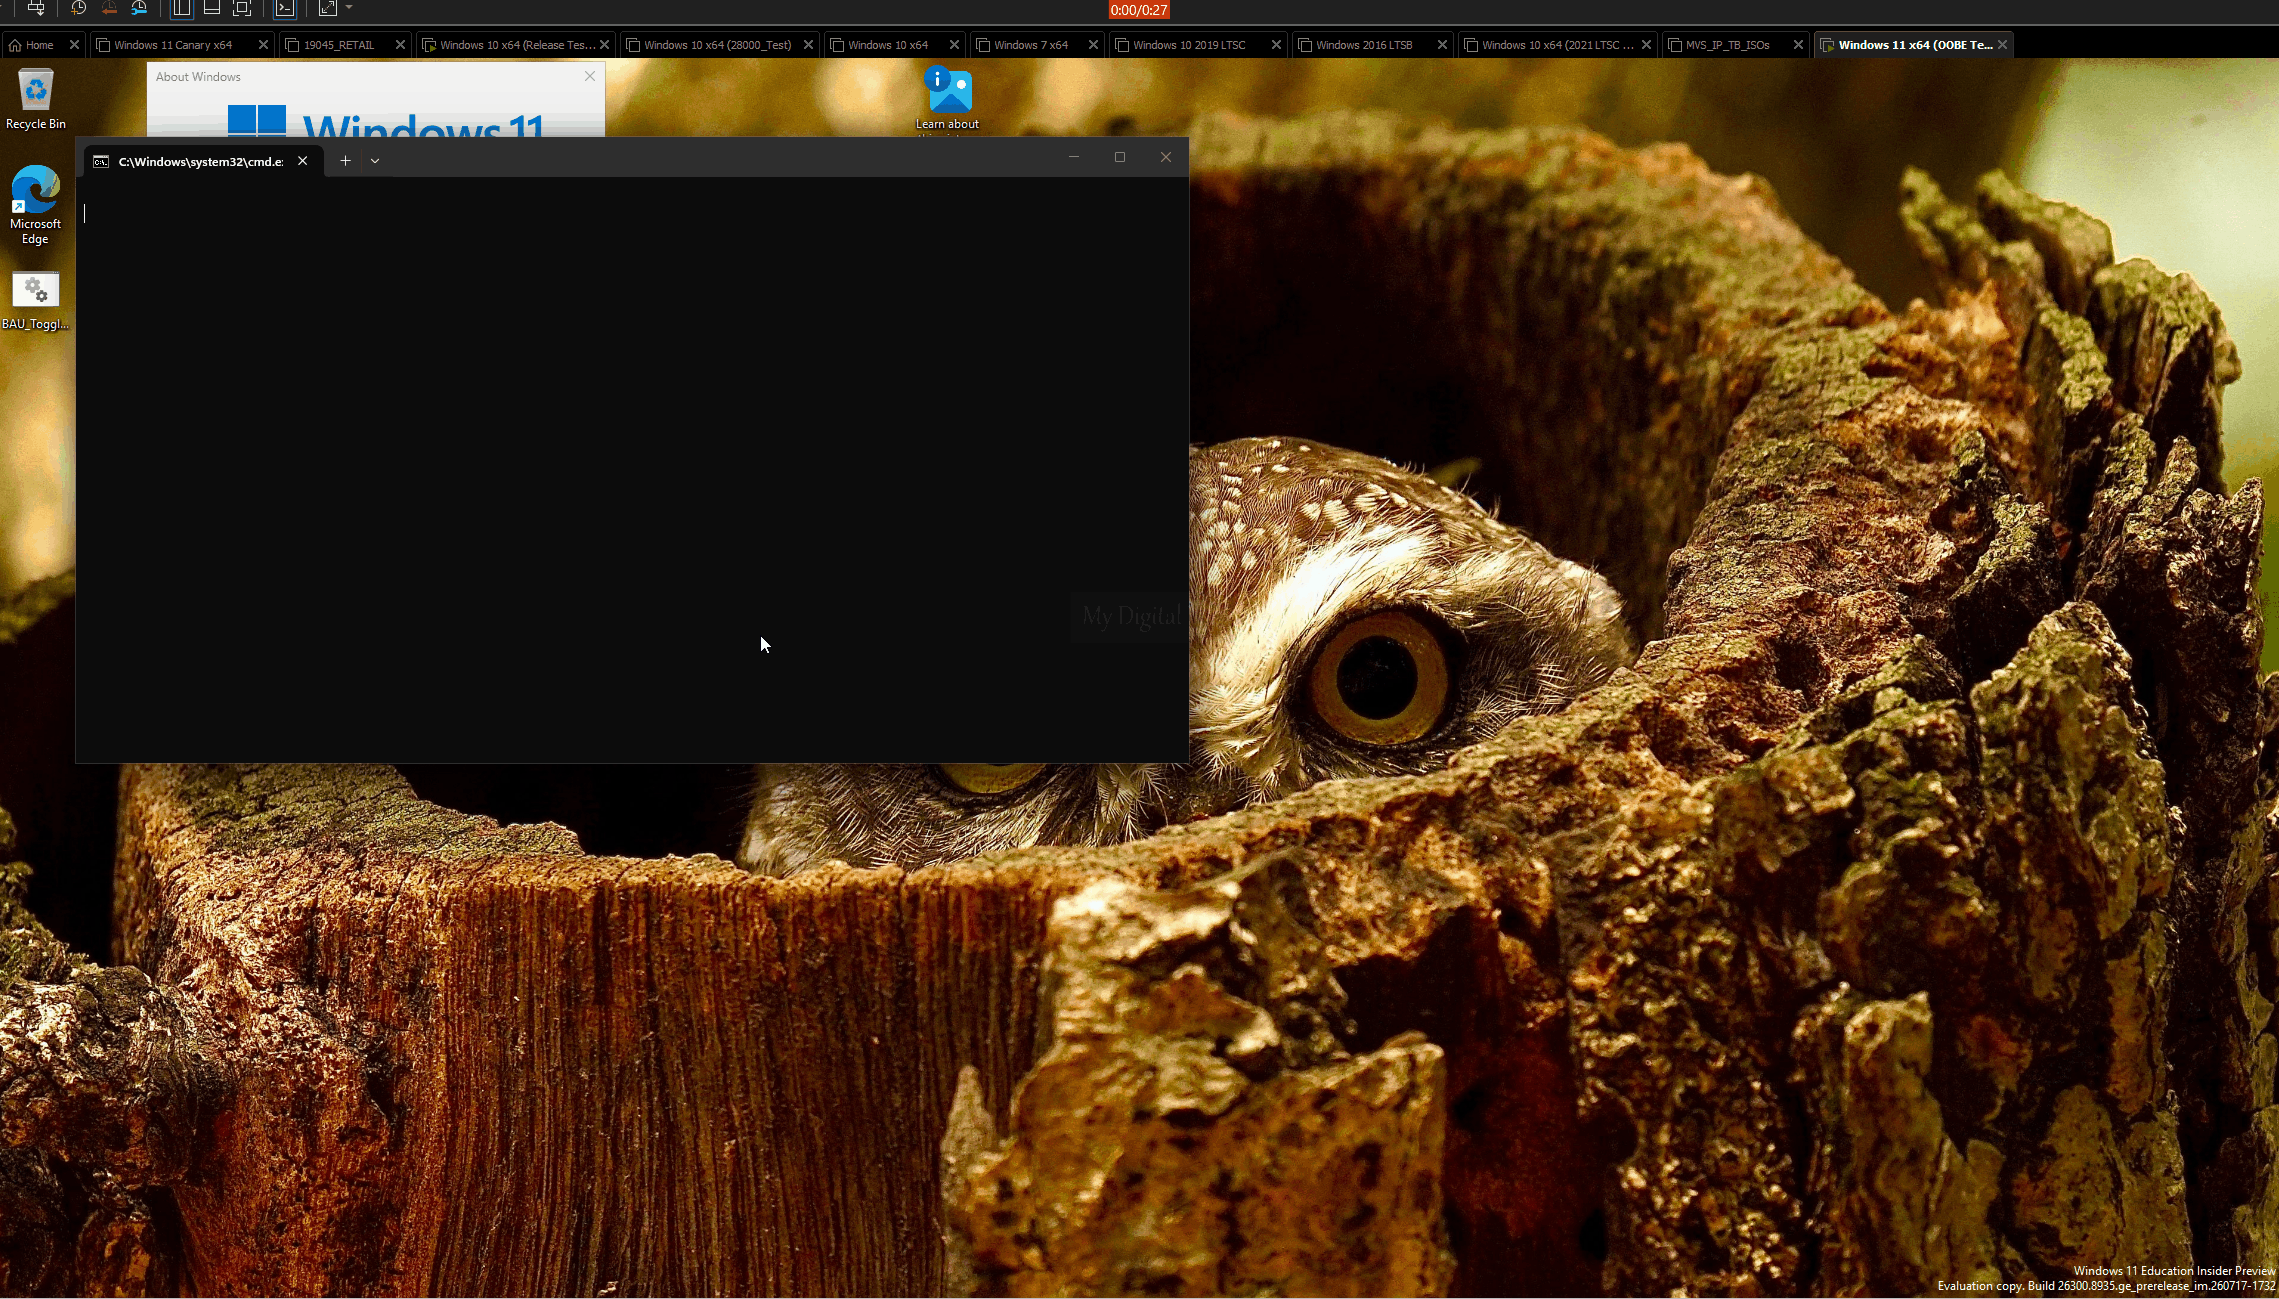The width and height of the screenshot is (2279, 1299).
Task: Close the Home tab
Action: [74, 45]
